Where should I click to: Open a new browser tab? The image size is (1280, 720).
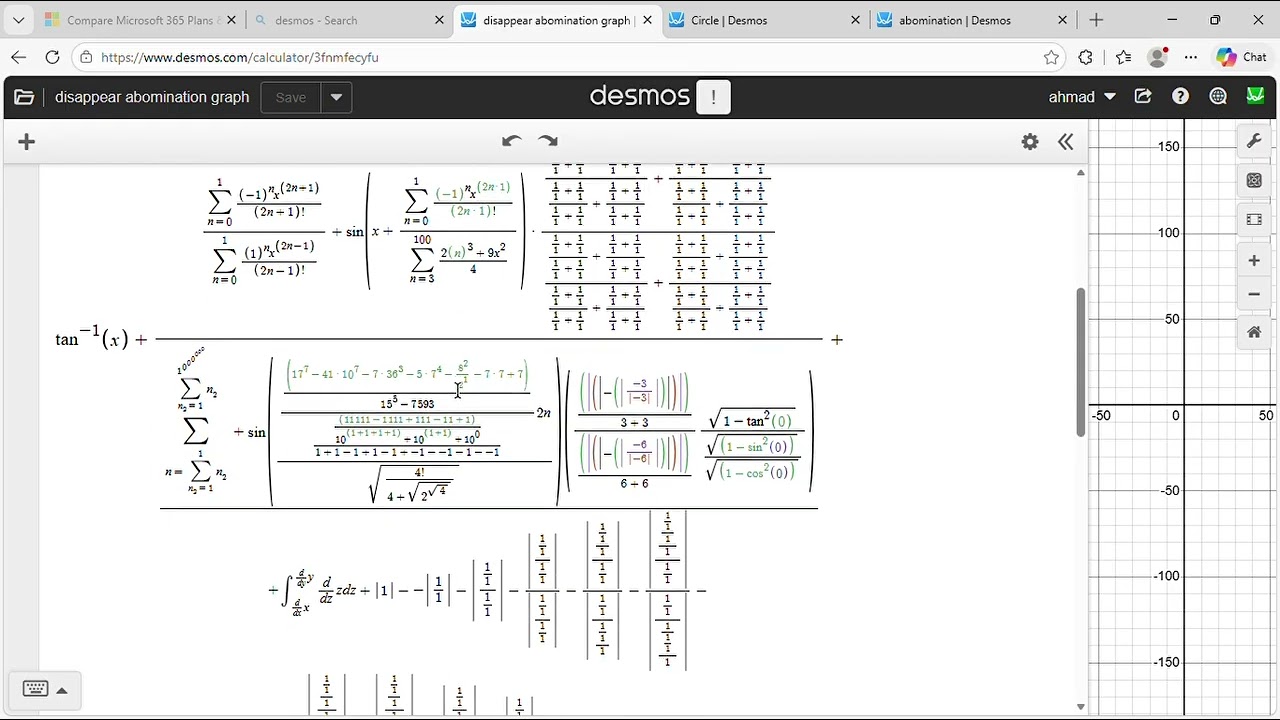pyautogui.click(x=1096, y=20)
